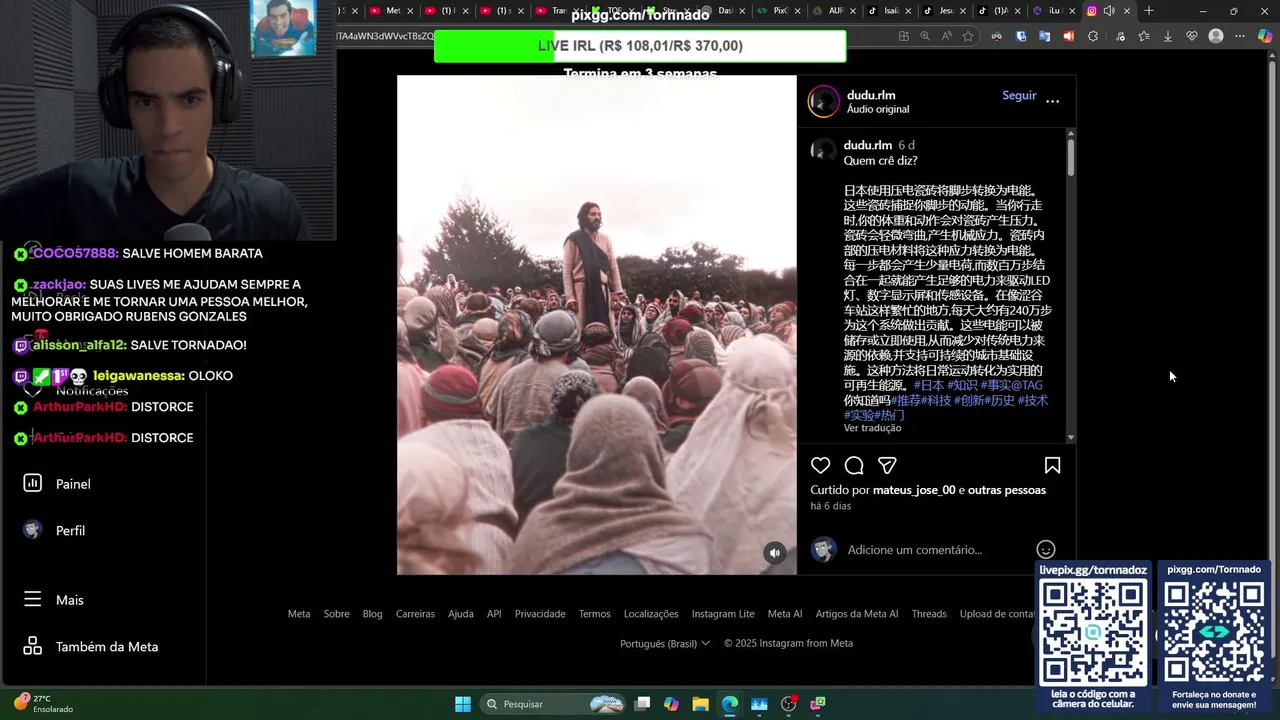Click dudu.rlm profile picture in post header

tap(824, 101)
